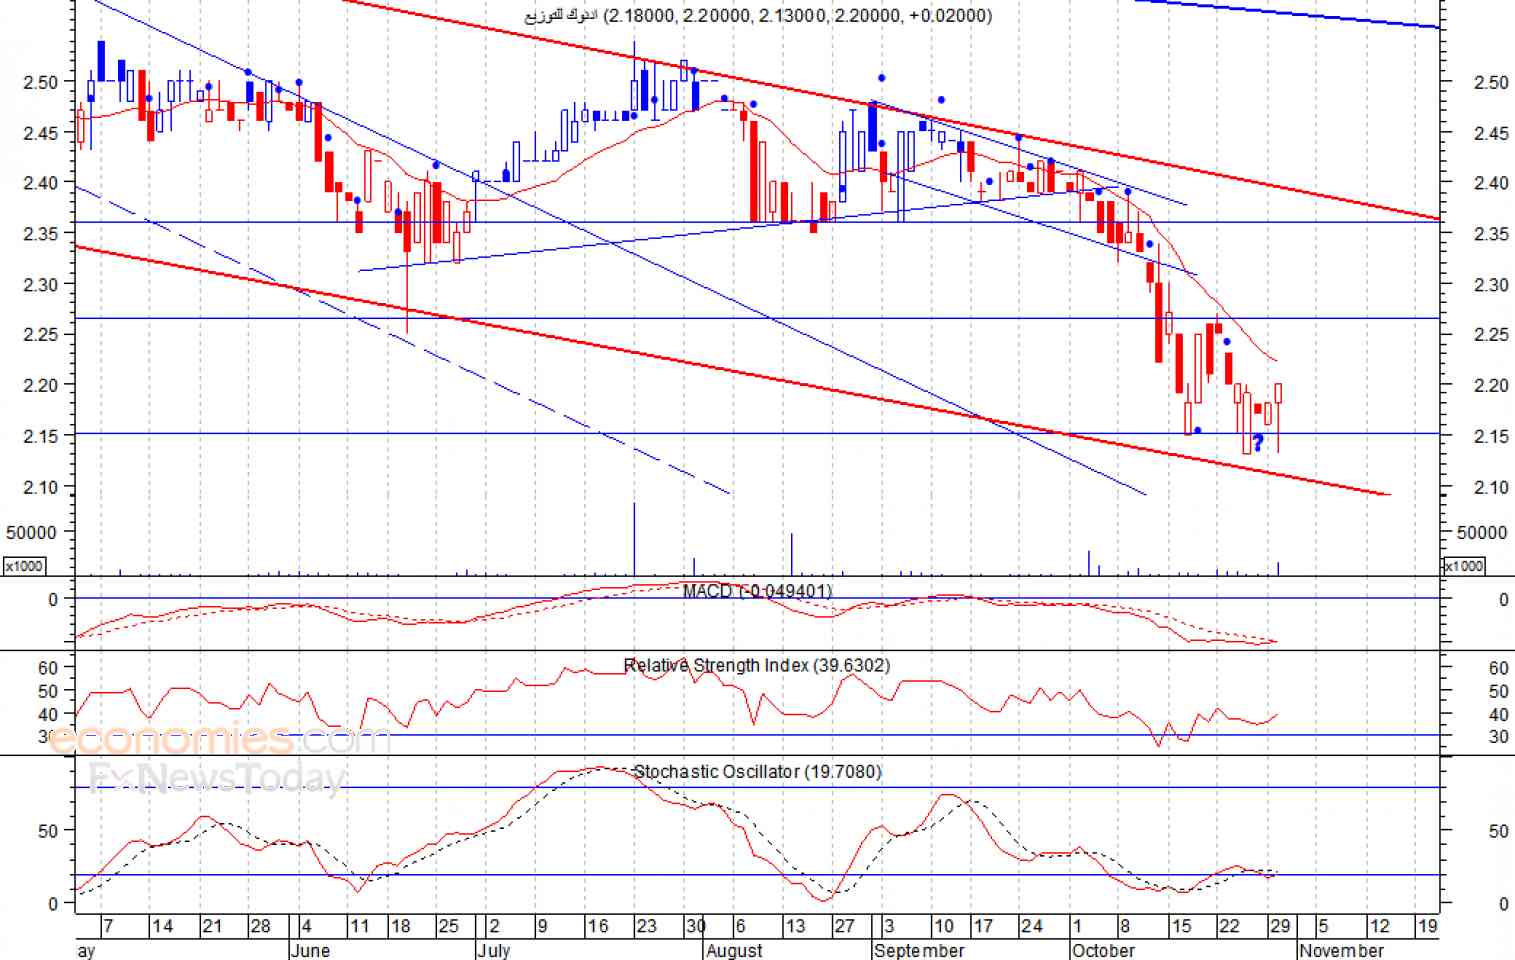Image resolution: width=1515 pixels, height=960 pixels.
Task: Select the August month label on time axis
Action: 734,950
